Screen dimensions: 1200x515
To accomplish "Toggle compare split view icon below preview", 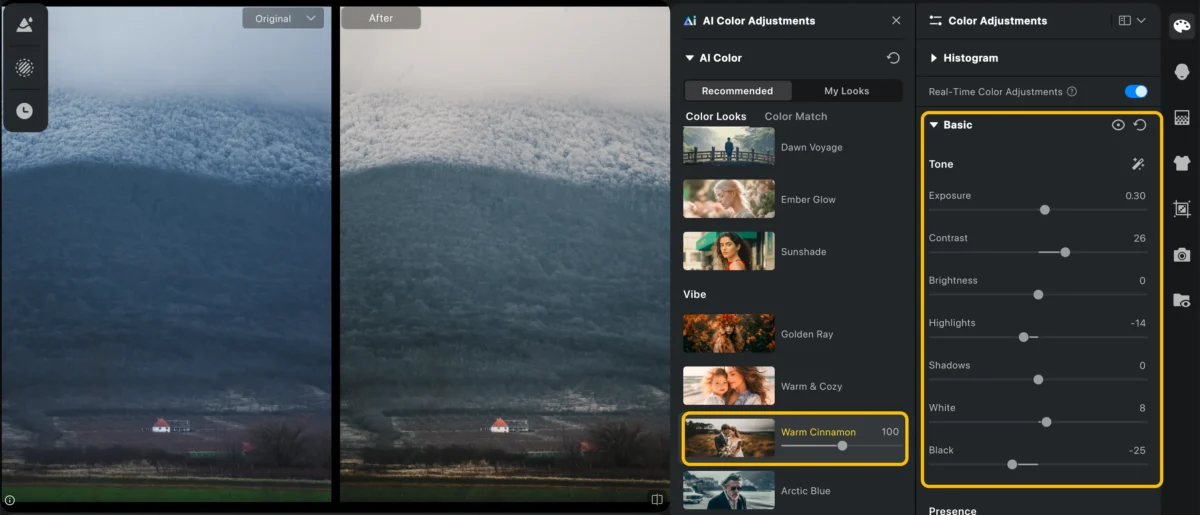I will (x=657, y=498).
